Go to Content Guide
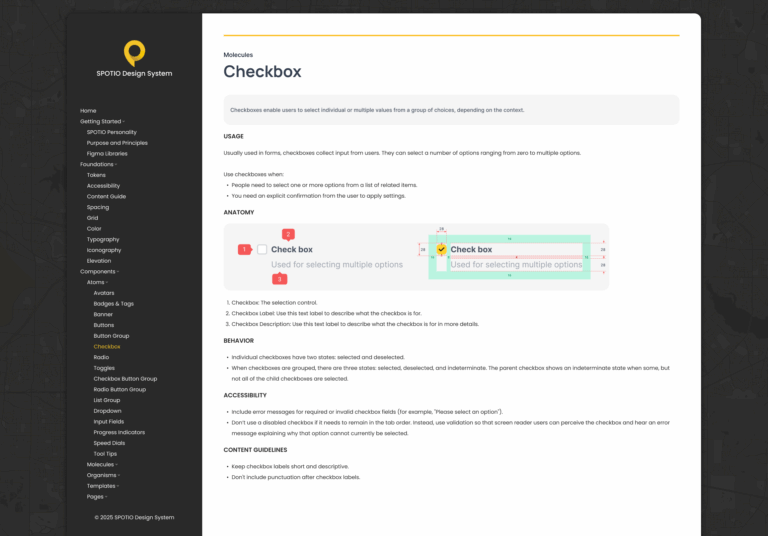Screen dimensions: 768x536 pyautogui.click(x=106, y=196)
